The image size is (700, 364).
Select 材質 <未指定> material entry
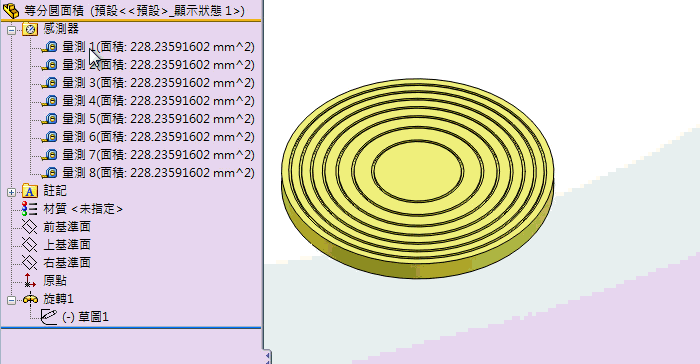pos(83,209)
